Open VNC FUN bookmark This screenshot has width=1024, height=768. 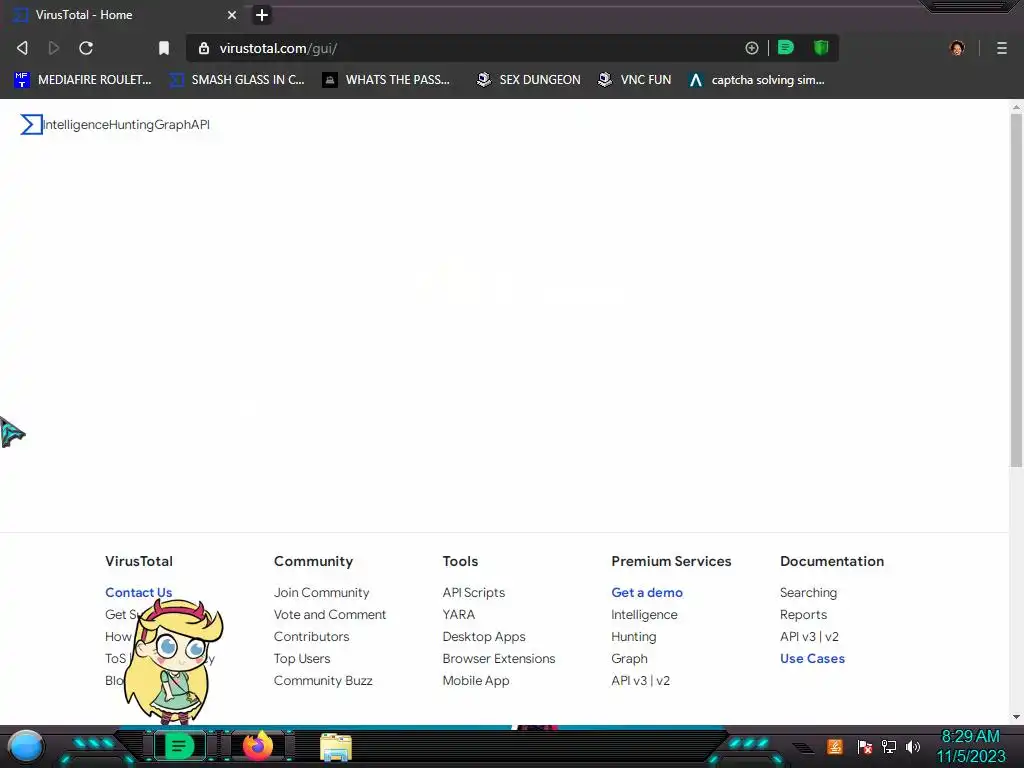click(x=634, y=80)
